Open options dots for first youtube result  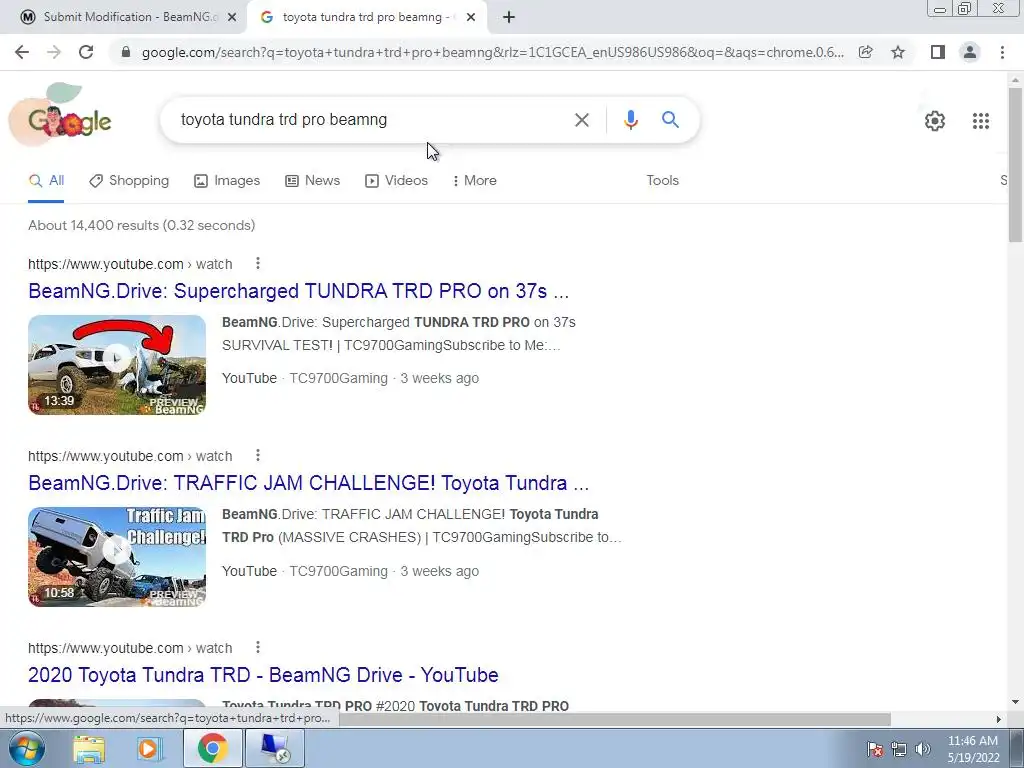[x=258, y=263]
